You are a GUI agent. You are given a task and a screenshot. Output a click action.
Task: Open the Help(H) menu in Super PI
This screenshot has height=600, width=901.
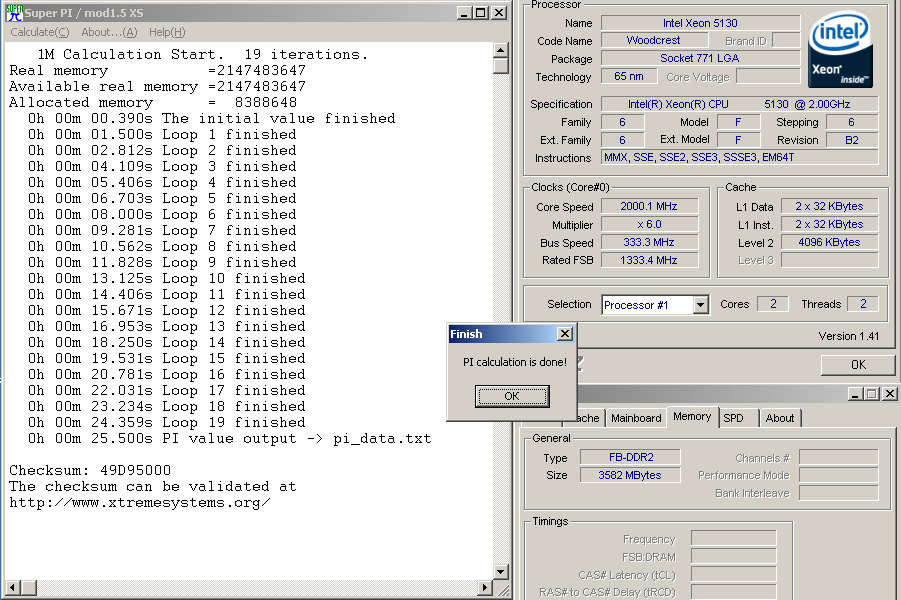point(167,32)
